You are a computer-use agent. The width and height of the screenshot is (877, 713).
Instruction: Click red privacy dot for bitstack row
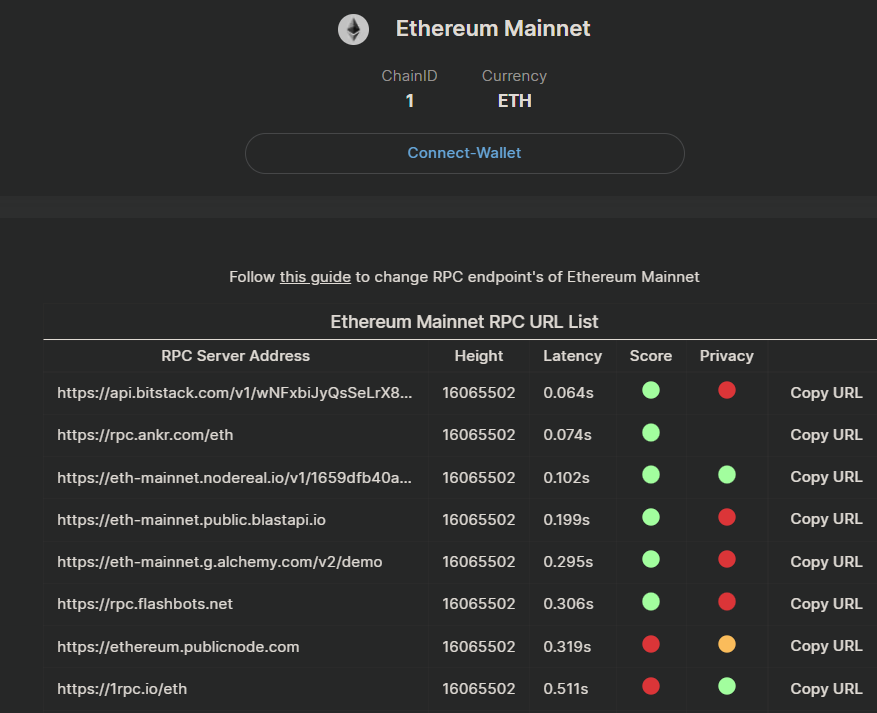click(727, 390)
